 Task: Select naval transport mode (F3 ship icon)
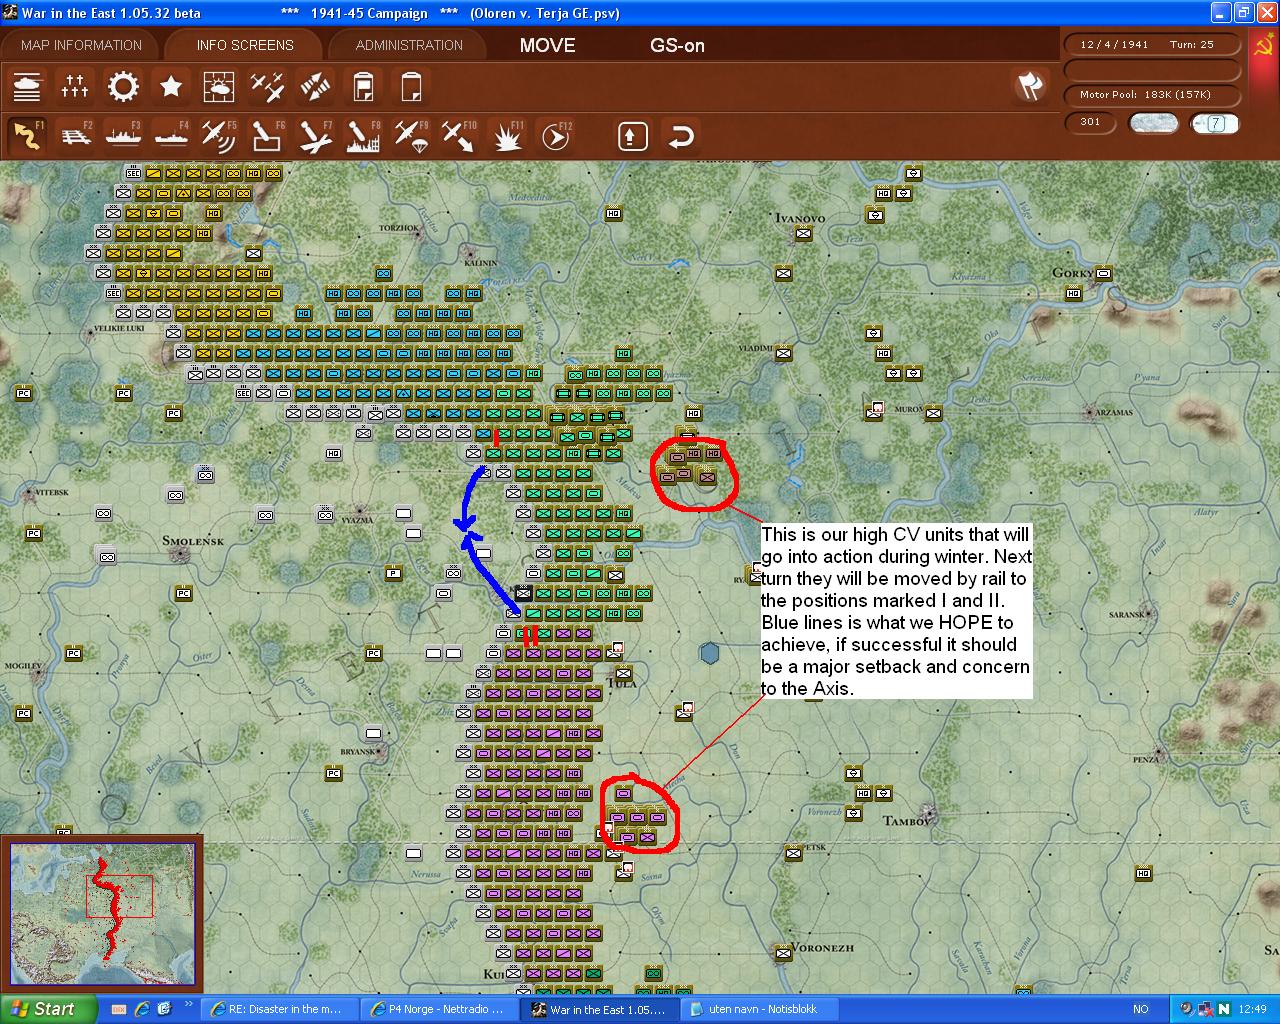click(123, 136)
